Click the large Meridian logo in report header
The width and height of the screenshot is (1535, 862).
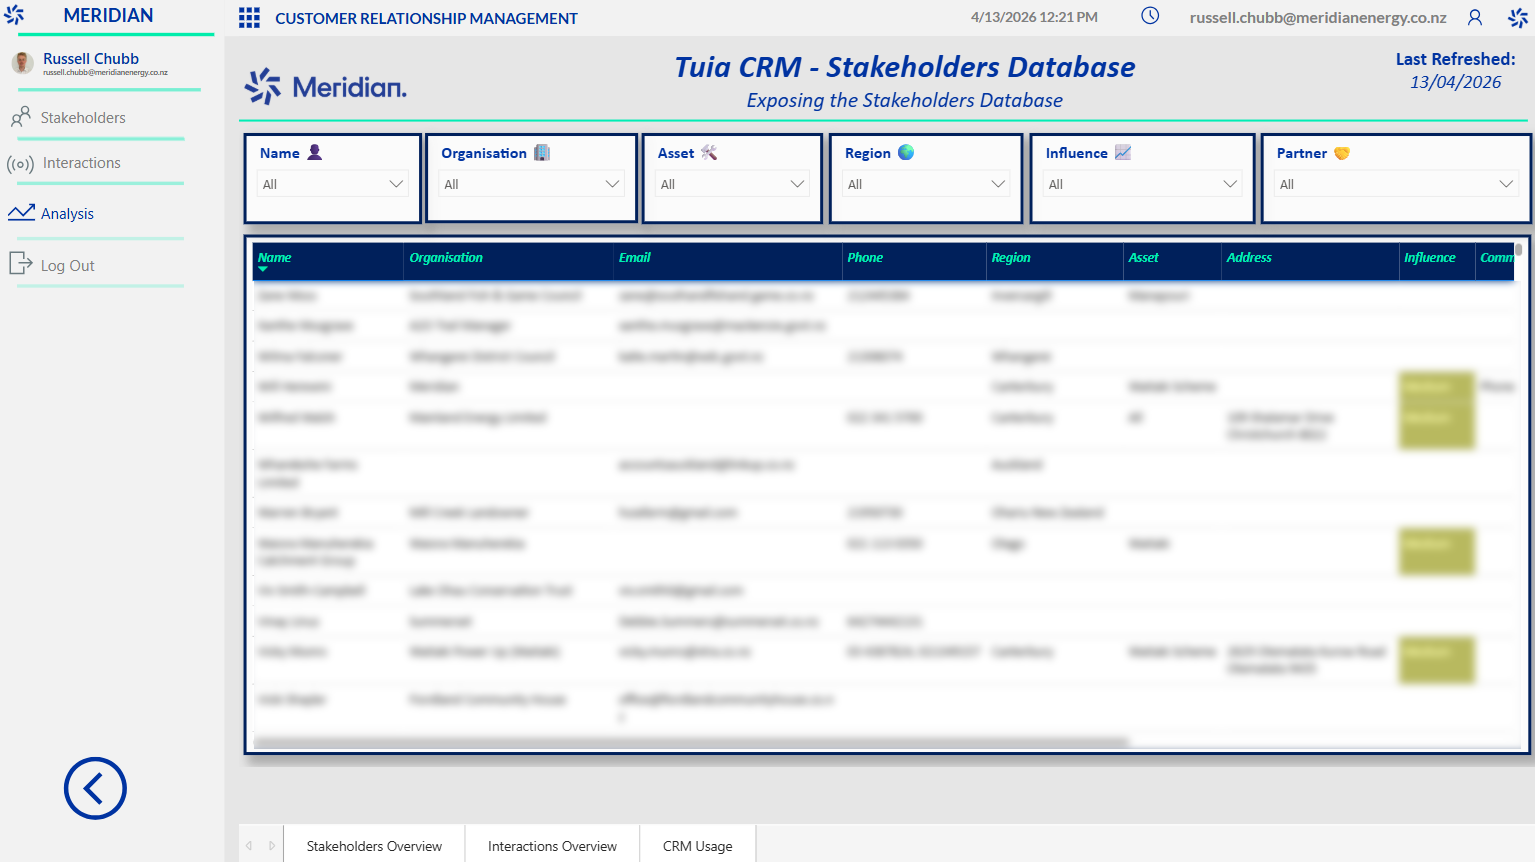tap(326, 87)
